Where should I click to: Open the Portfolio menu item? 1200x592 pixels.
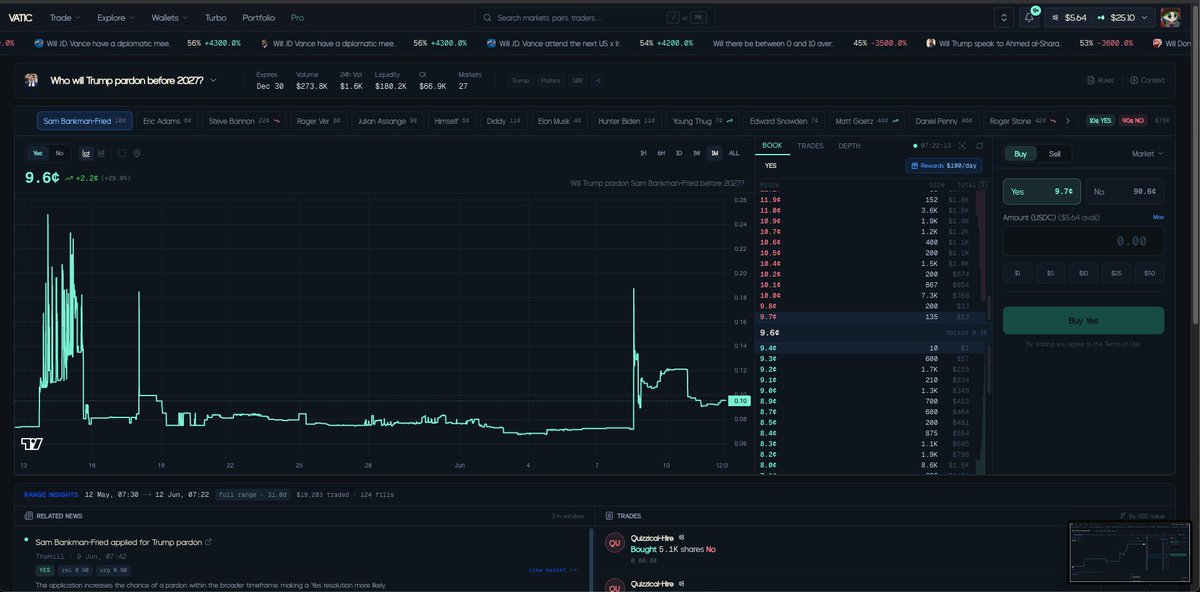(x=258, y=18)
